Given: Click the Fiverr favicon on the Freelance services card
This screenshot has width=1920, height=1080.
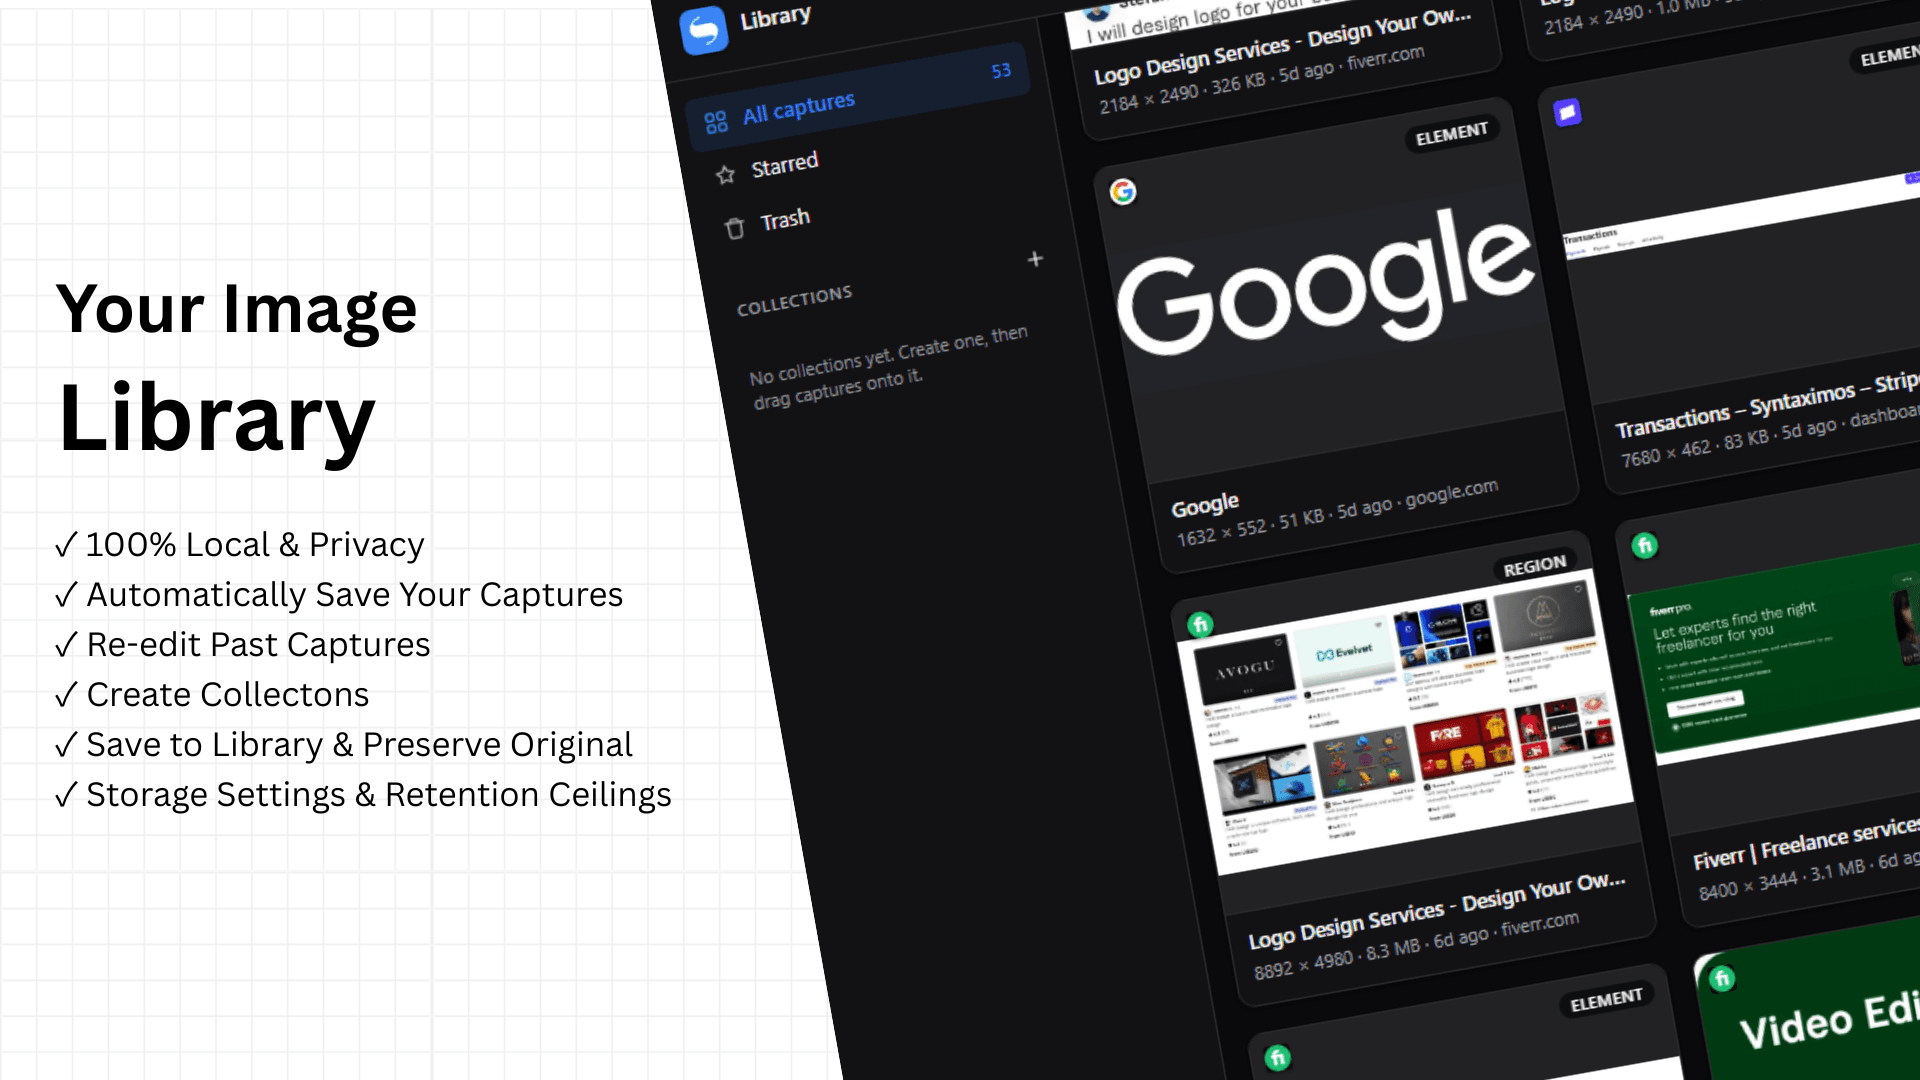Looking at the screenshot, I should (1645, 545).
